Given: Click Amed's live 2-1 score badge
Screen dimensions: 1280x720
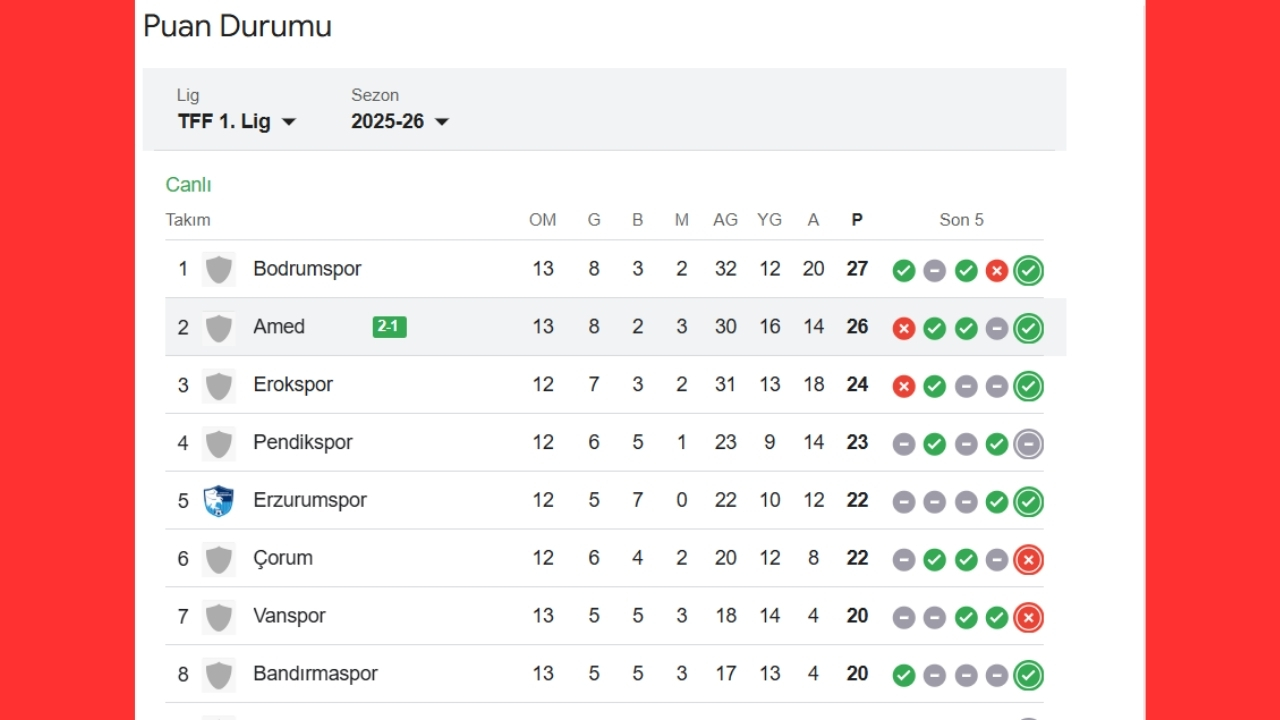Looking at the screenshot, I should [x=389, y=327].
